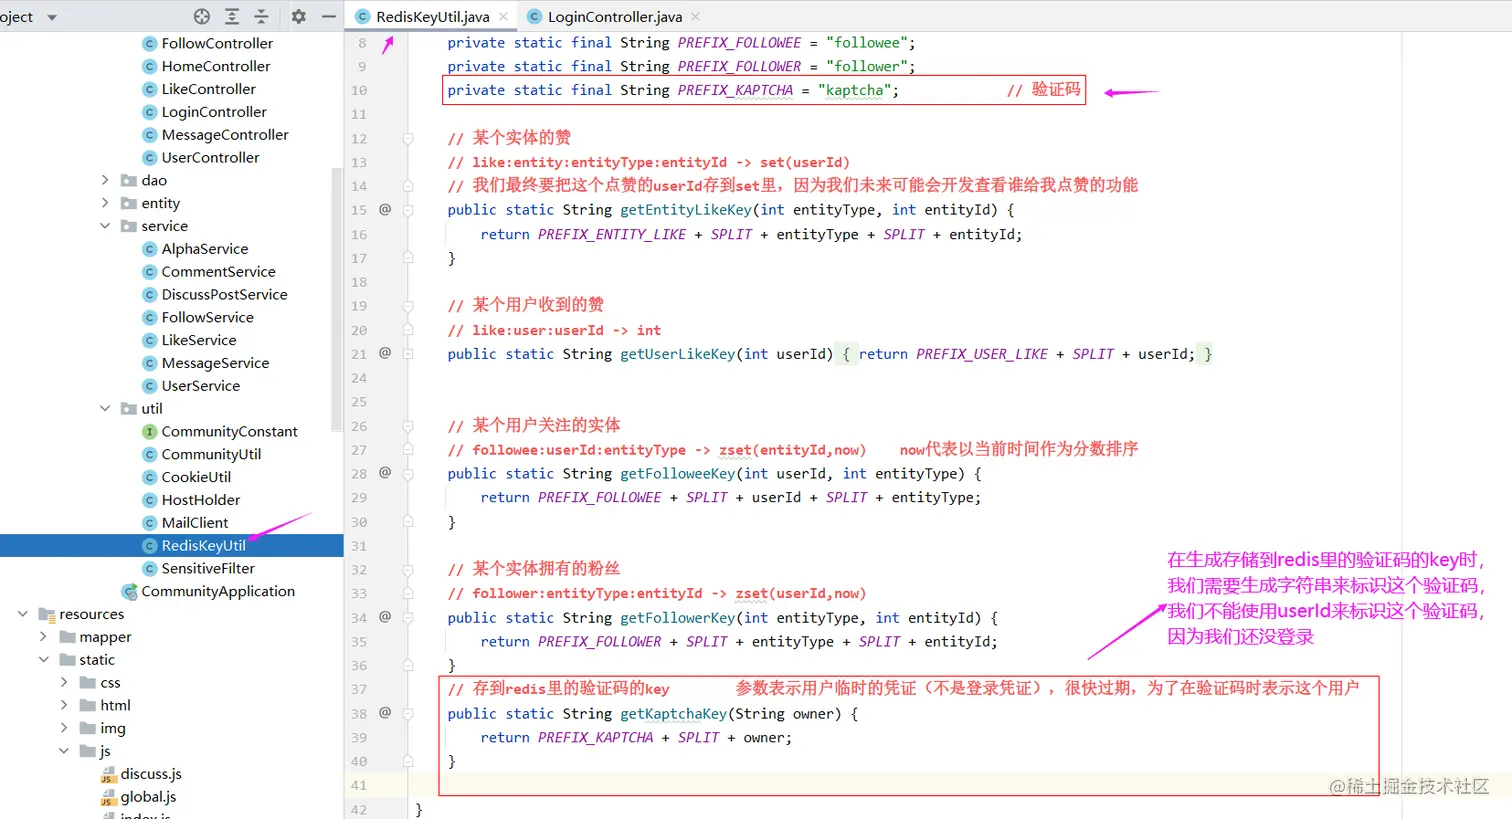Open global.js file
The image size is (1512, 819).
(148, 797)
